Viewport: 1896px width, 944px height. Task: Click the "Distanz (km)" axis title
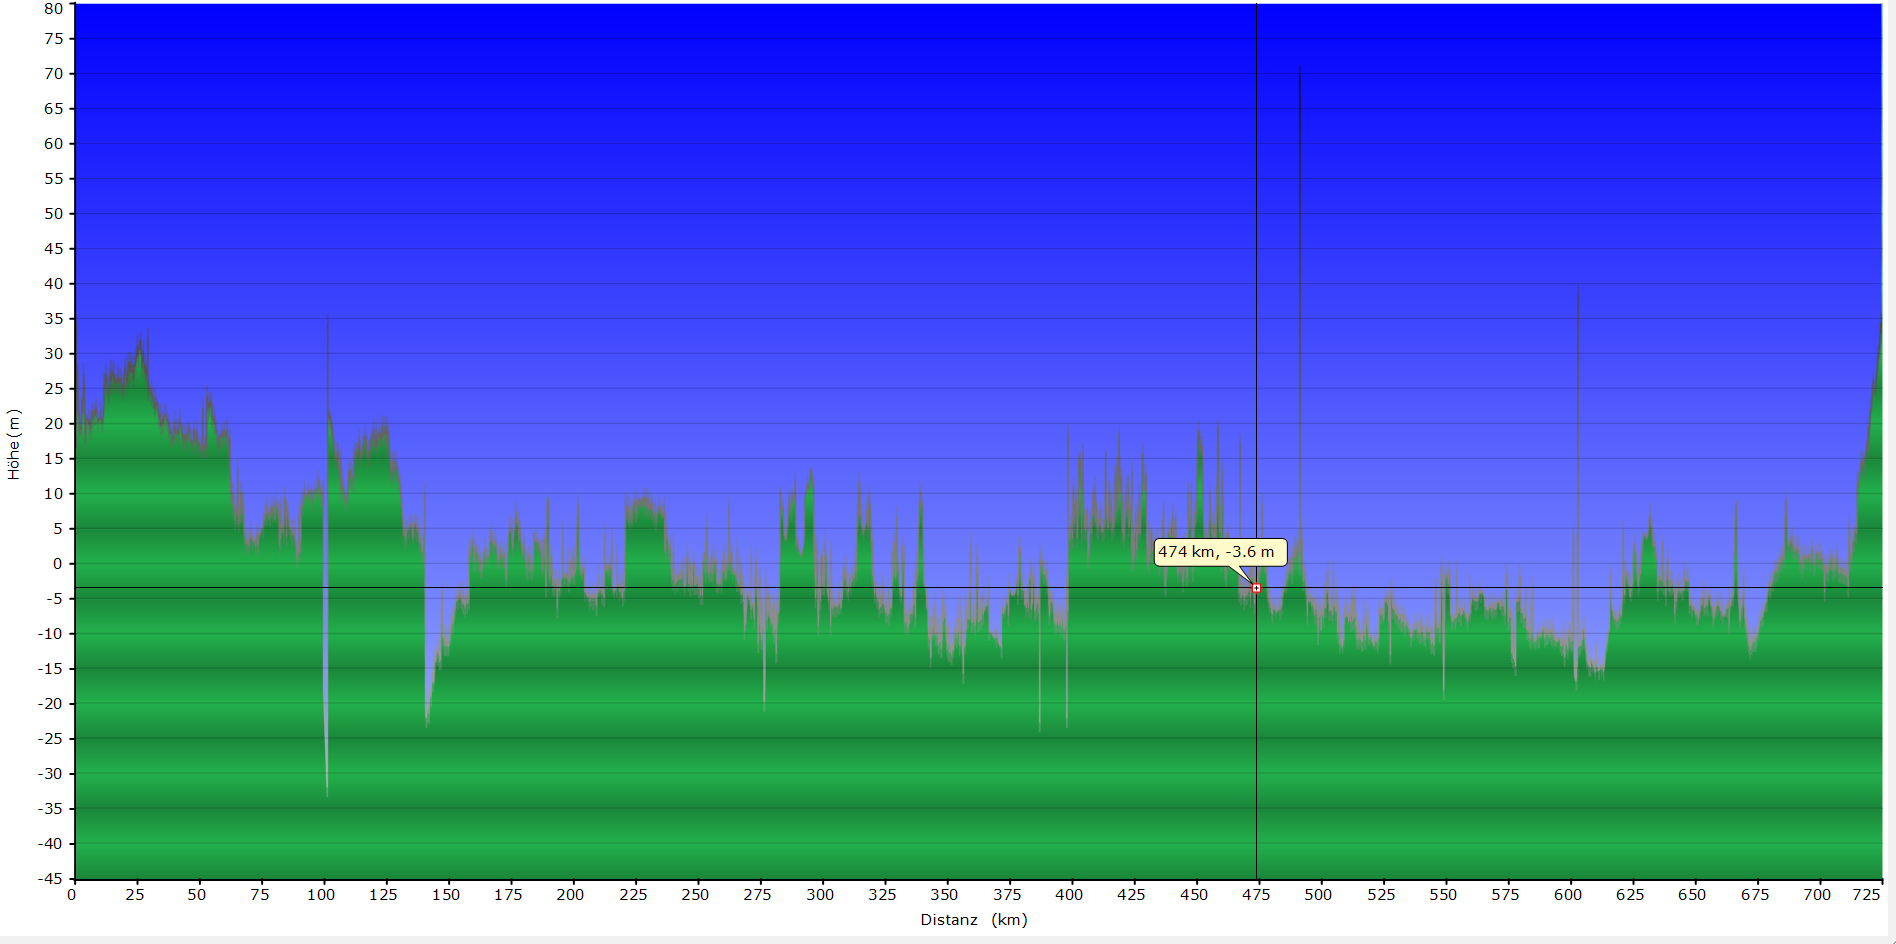[973, 920]
